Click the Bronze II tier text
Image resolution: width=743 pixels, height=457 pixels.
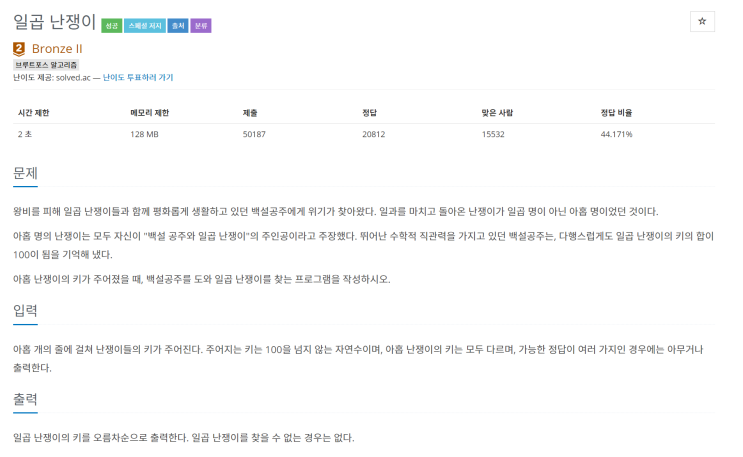(57, 49)
